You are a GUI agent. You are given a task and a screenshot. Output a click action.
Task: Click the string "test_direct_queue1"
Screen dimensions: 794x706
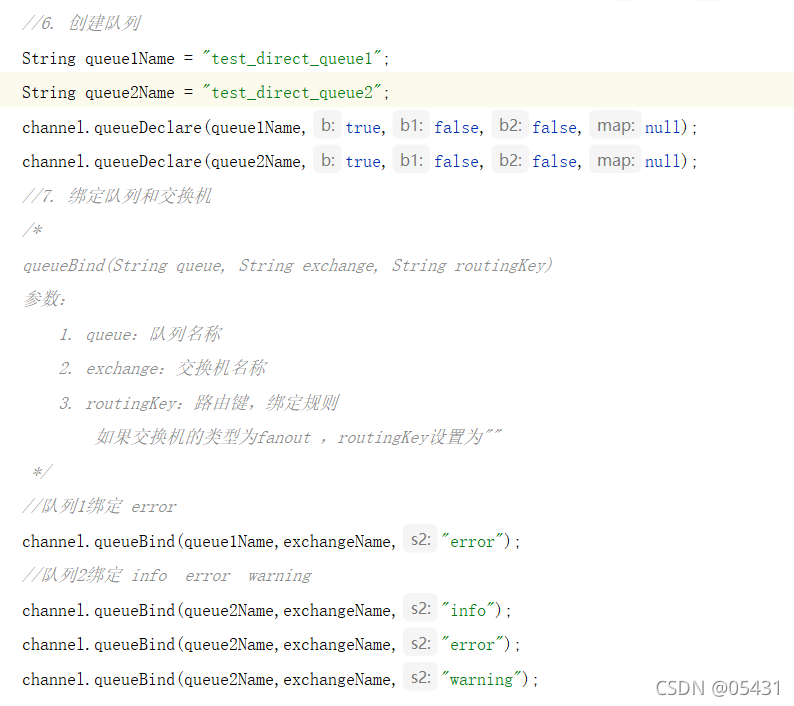pos(292,59)
